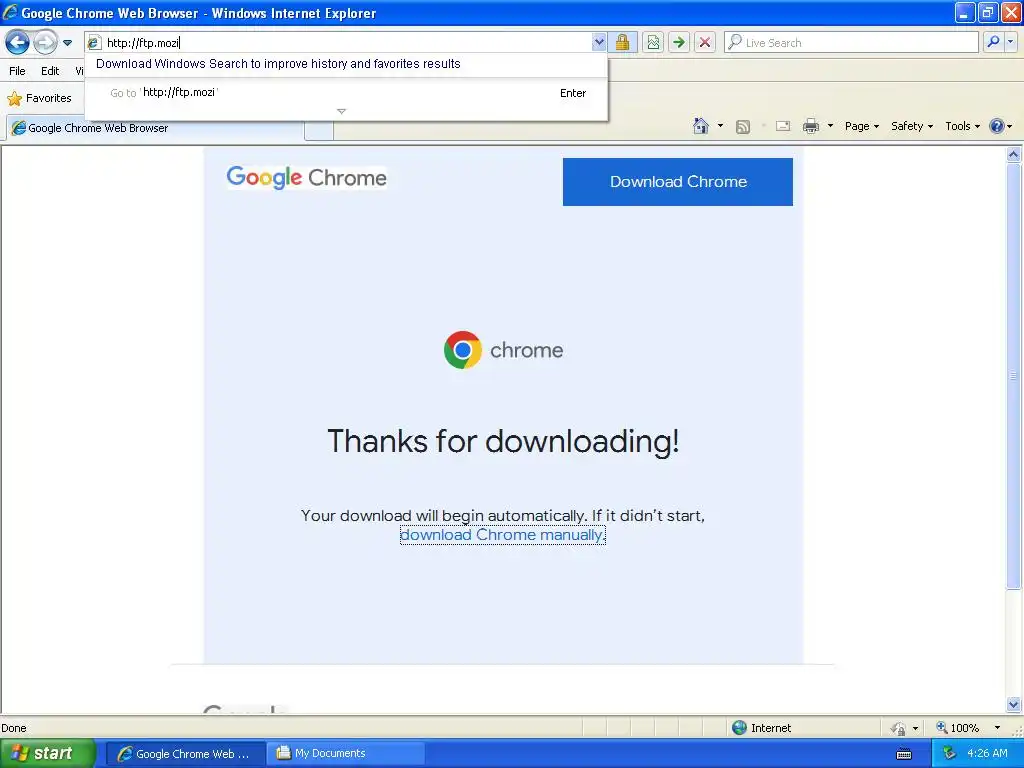Open the File menu
This screenshot has width=1024, height=768.
click(x=18, y=71)
